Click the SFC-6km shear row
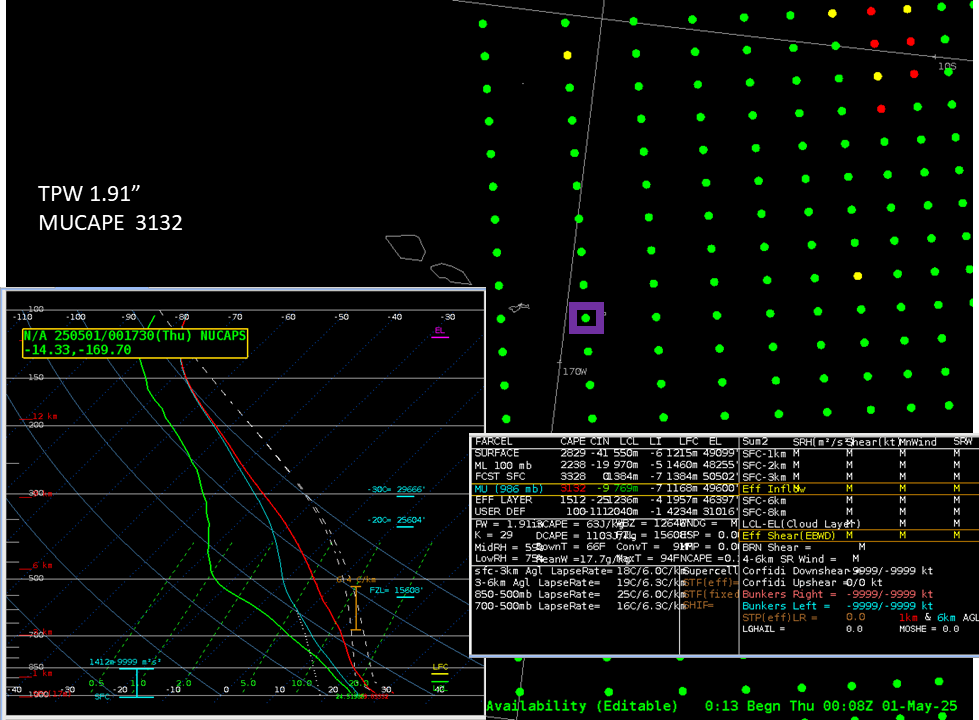 pyautogui.click(x=858, y=500)
